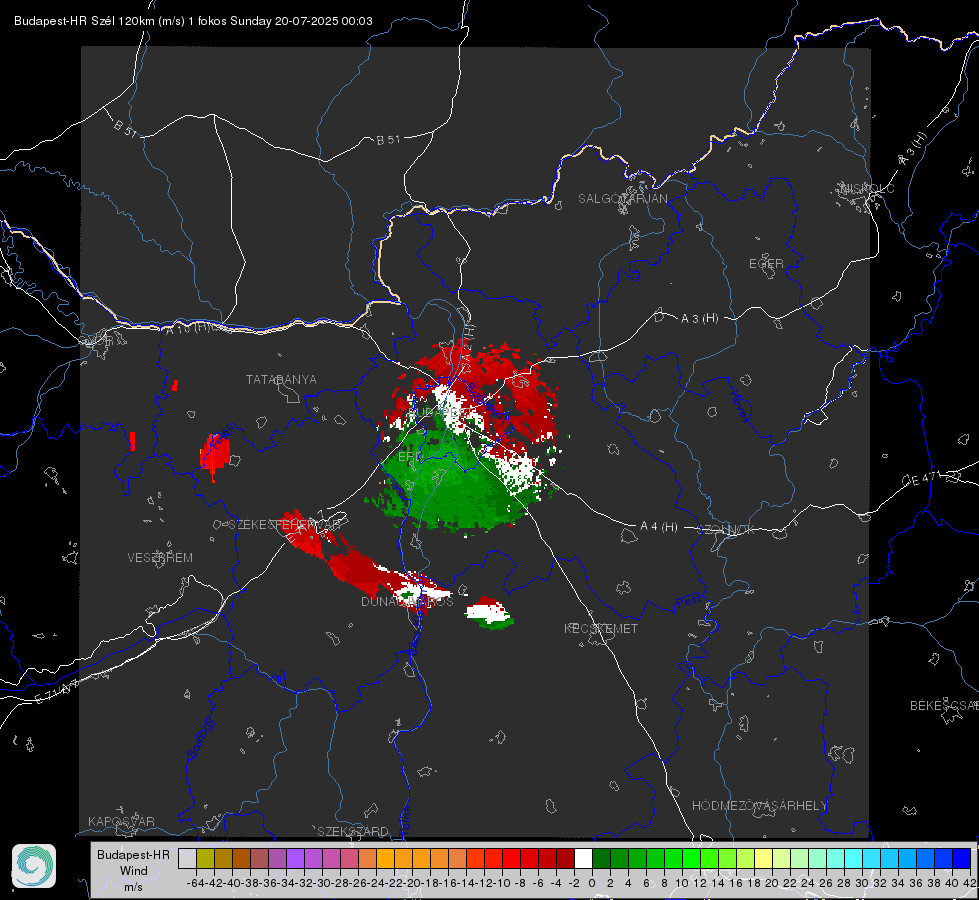
Task: Click the 'A 3 (H)' label near Eger
Action: 699,319
